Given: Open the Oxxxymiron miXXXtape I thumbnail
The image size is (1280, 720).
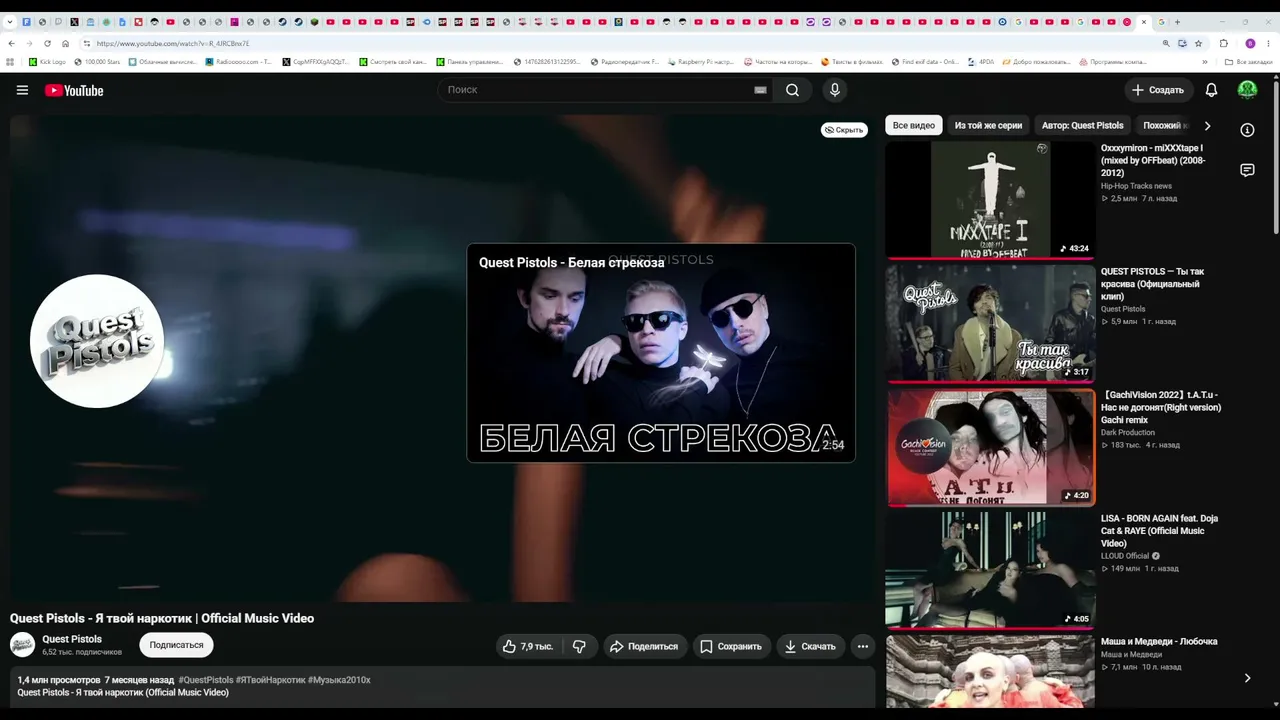Looking at the screenshot, I should pos(990,199).
